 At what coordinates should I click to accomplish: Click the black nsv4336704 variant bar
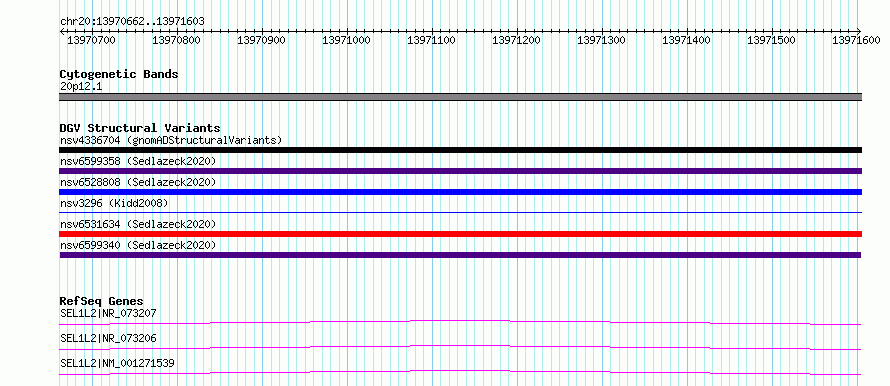[x=460, y=150]
